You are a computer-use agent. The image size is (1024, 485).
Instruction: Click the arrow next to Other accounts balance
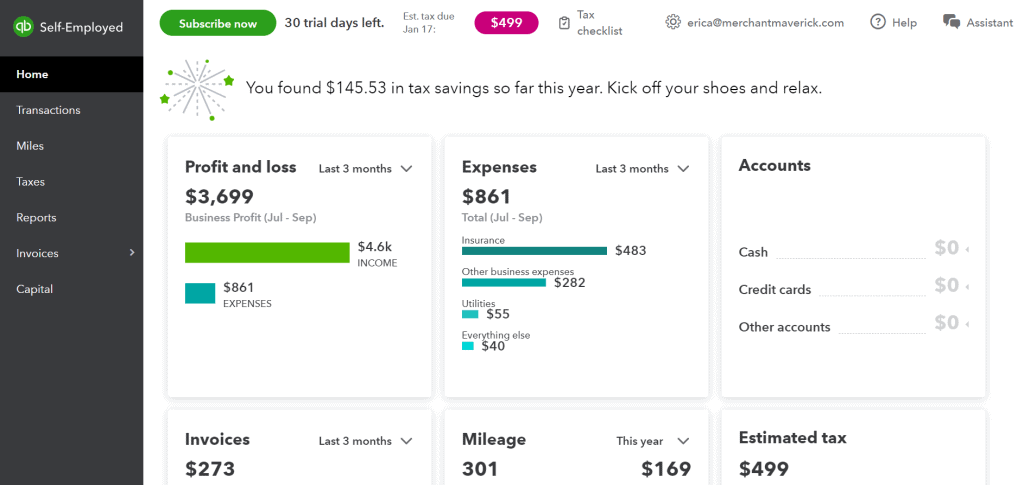tap(967, 324)
